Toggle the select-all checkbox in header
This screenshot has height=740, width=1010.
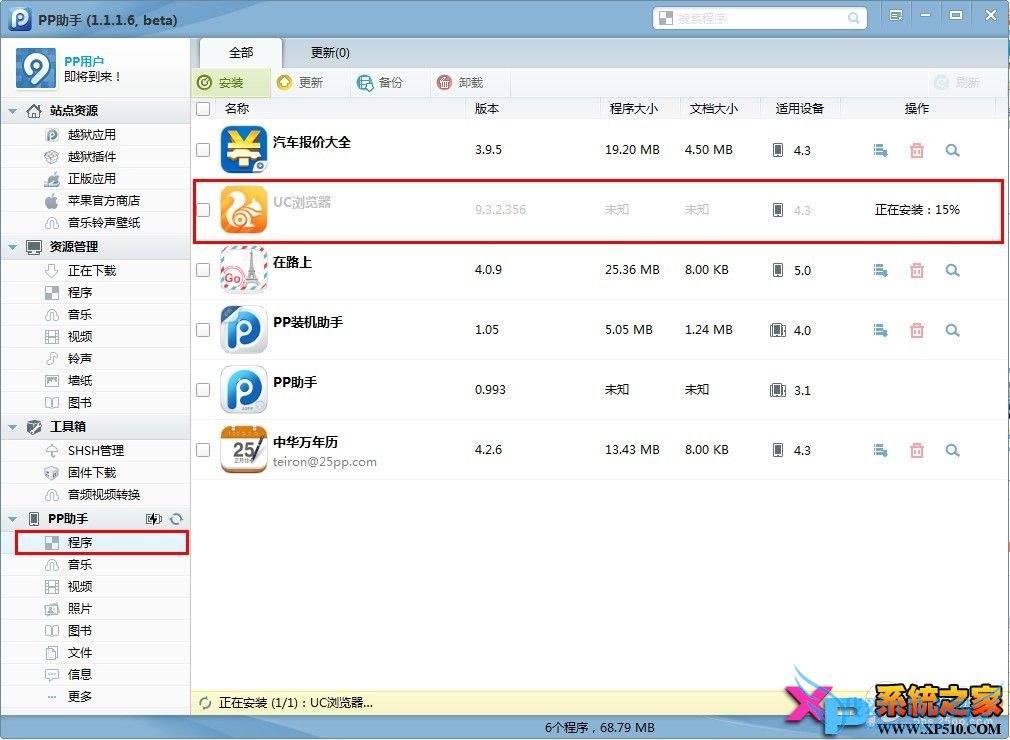(203, 109)
